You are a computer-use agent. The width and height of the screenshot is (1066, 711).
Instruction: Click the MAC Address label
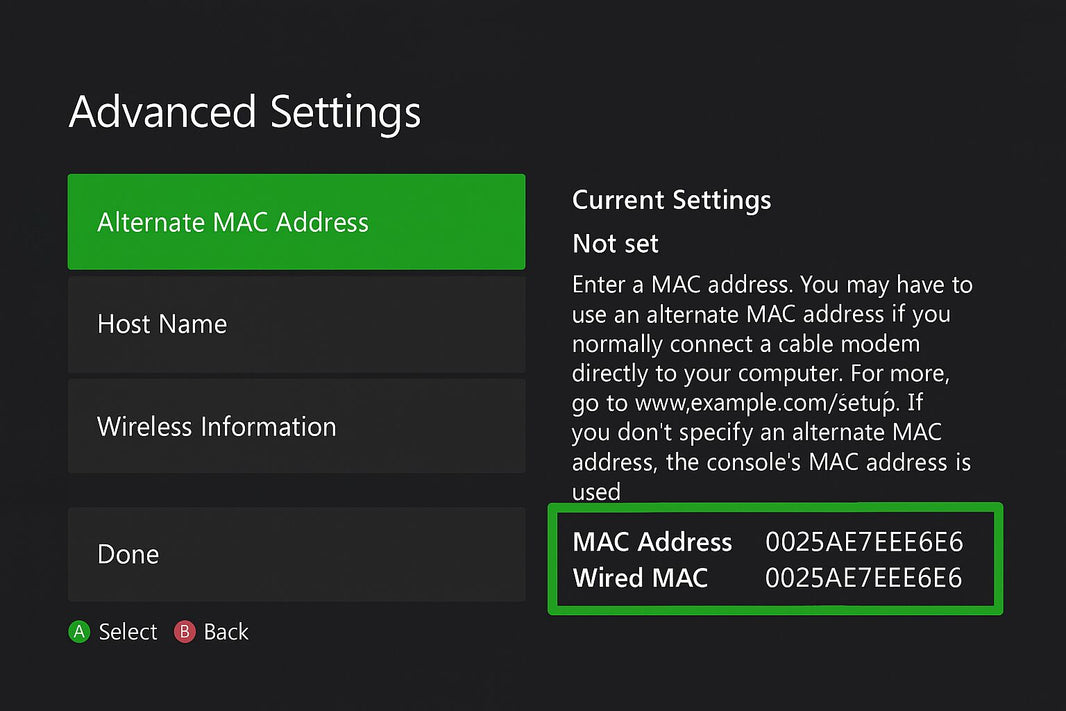click(652, 542)
